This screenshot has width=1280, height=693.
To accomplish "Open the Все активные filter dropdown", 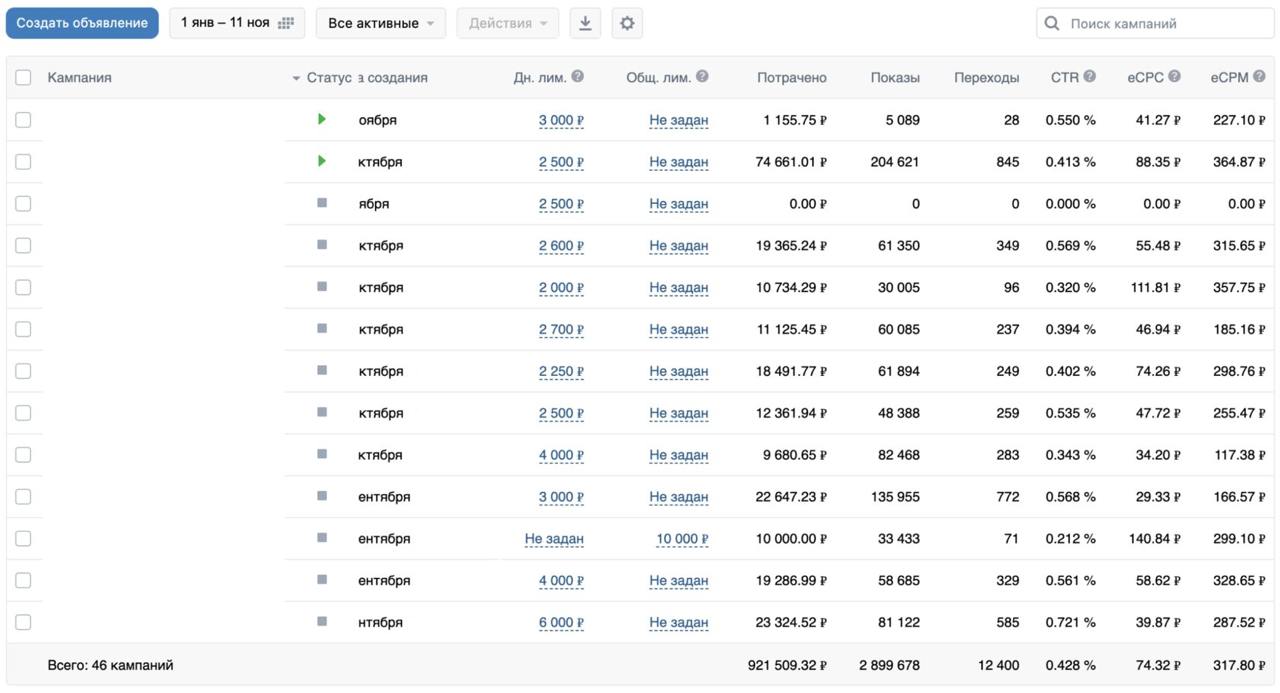I will click(380, 23).
